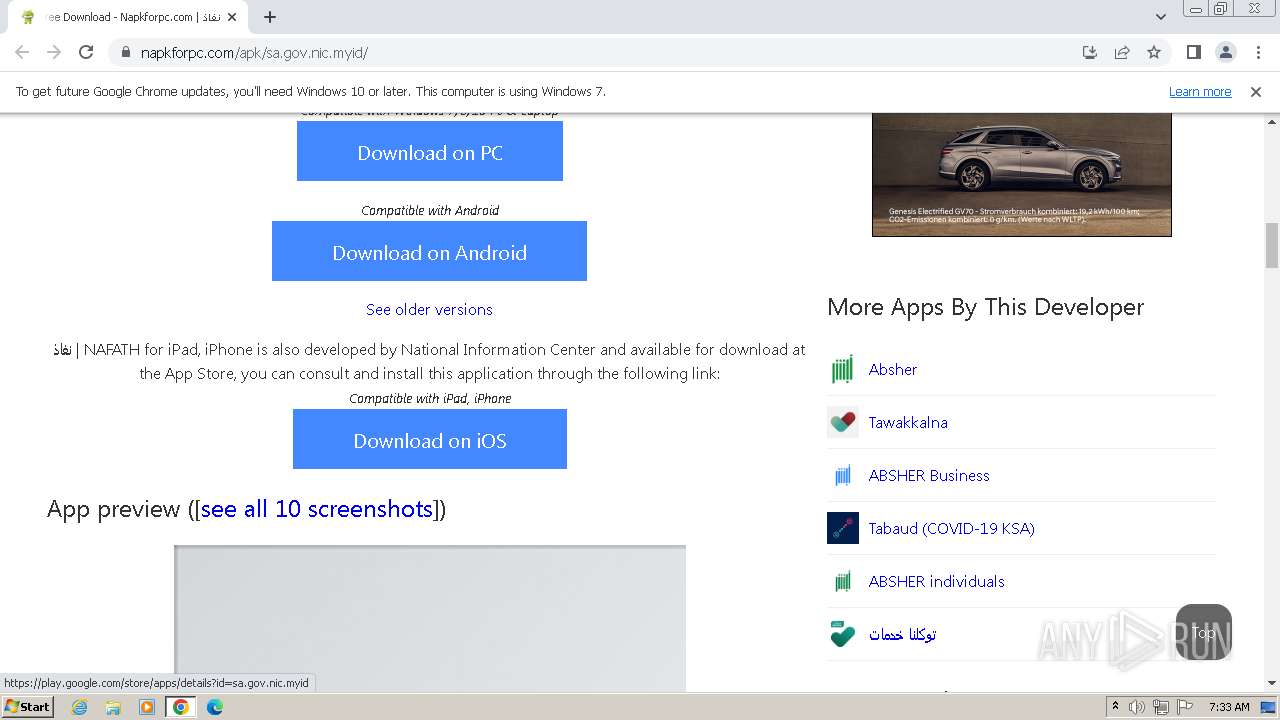
Task: Click the page vertical scrollbar thumb
Action: click(x=1272, y=245)
